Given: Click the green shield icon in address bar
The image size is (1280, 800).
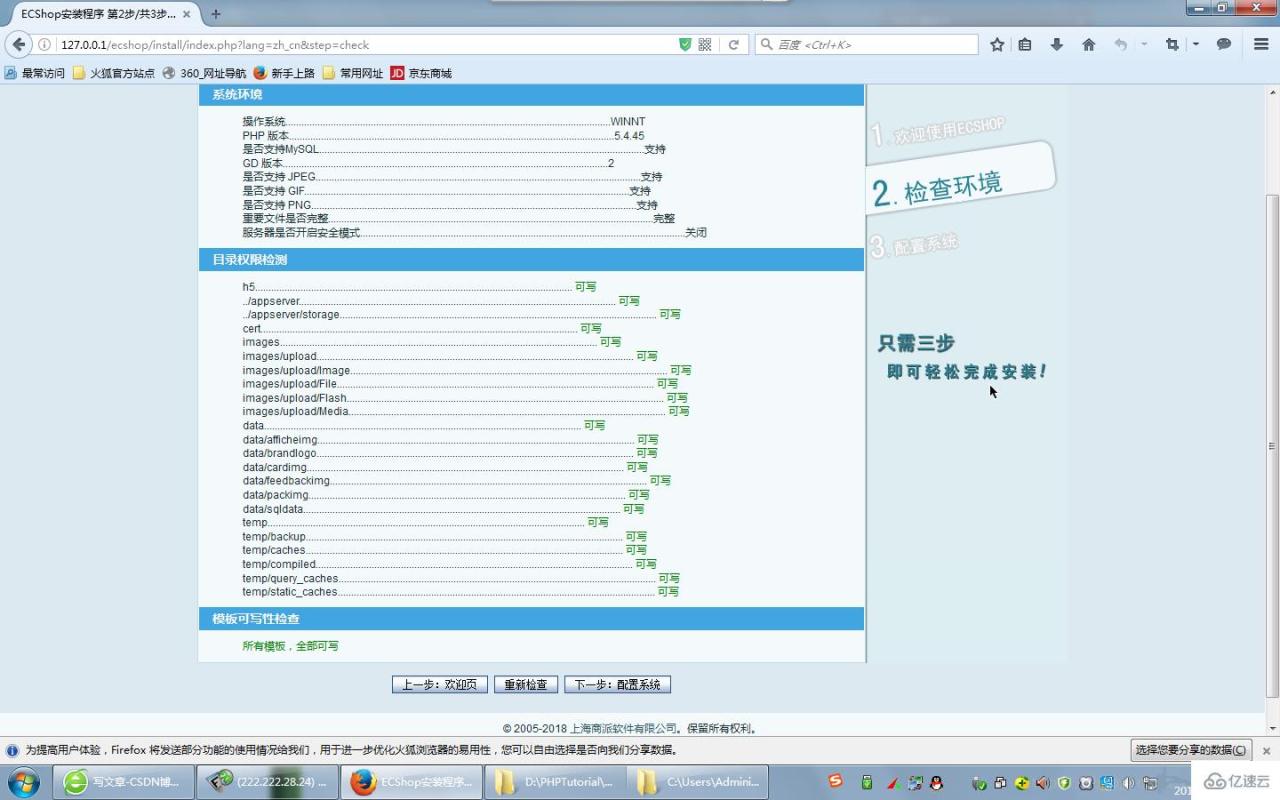Looking at the screenshot, I should [x=685, y=45].
